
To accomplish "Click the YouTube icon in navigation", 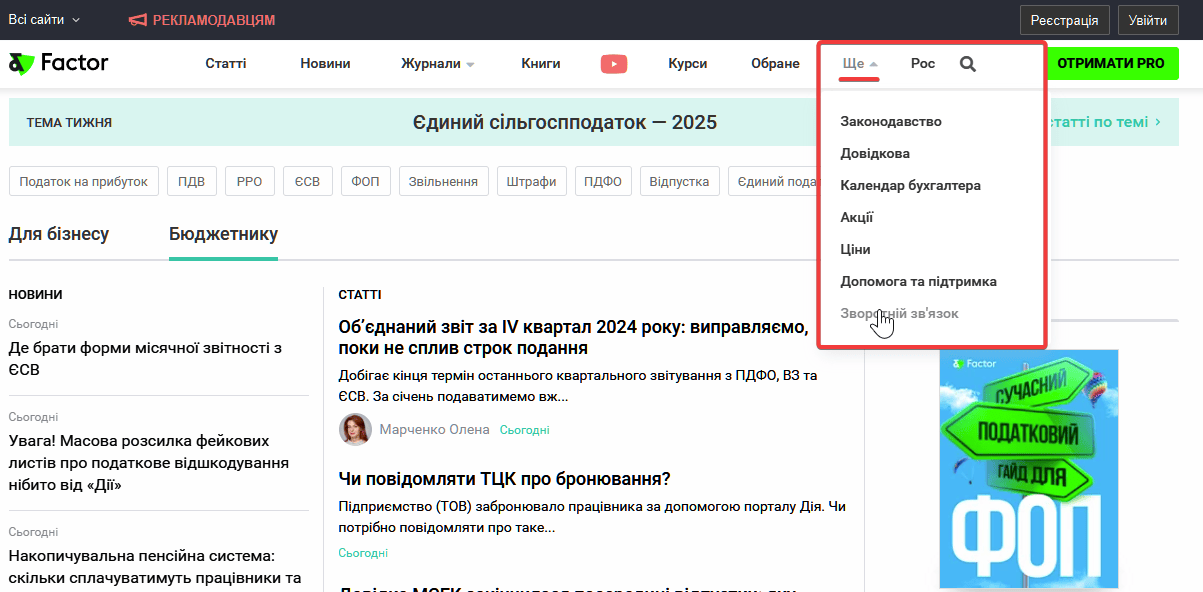I will [613, 64].
